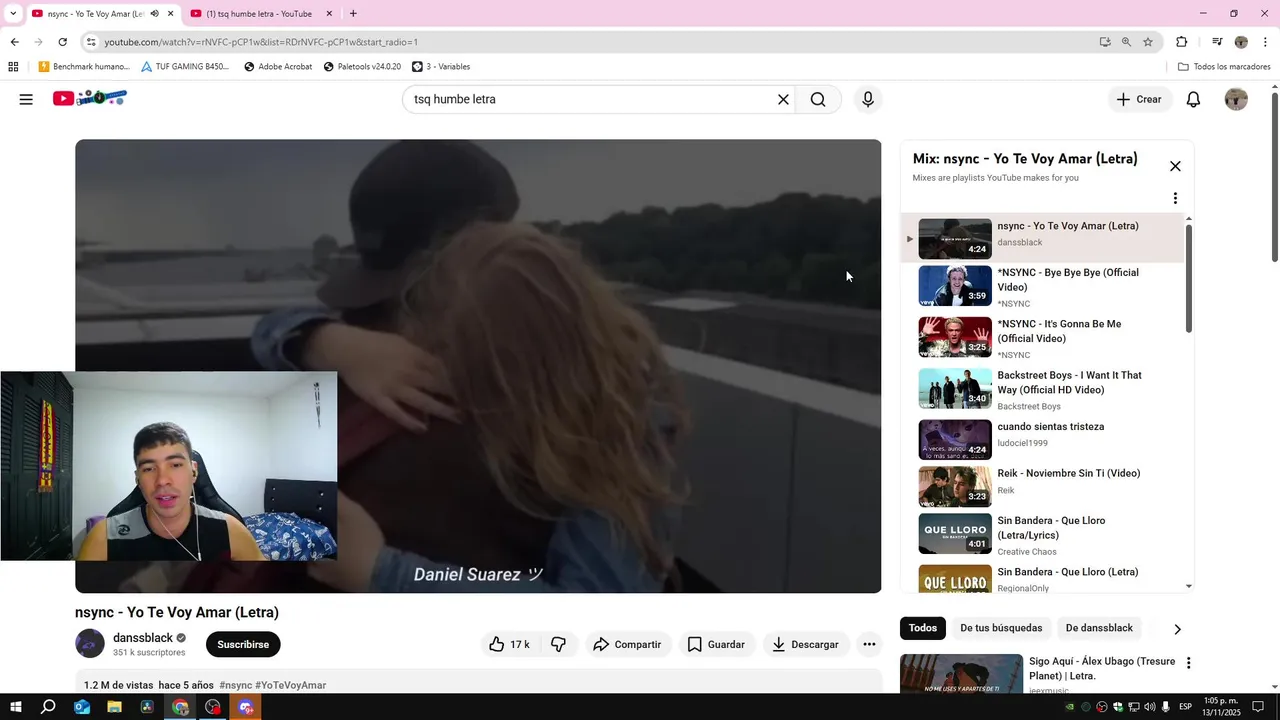This screenshot has height=720, width=1280.
Task: Open Chrome extensions puzzle icon
Action: point(1182,42)
